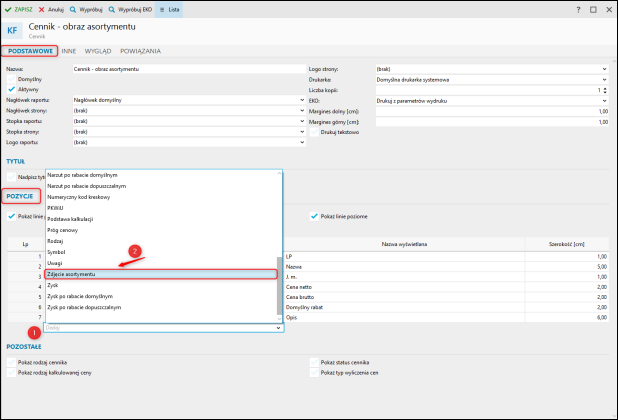
Task: Cancel changes with Anuluj button
Action: (51, 9)
